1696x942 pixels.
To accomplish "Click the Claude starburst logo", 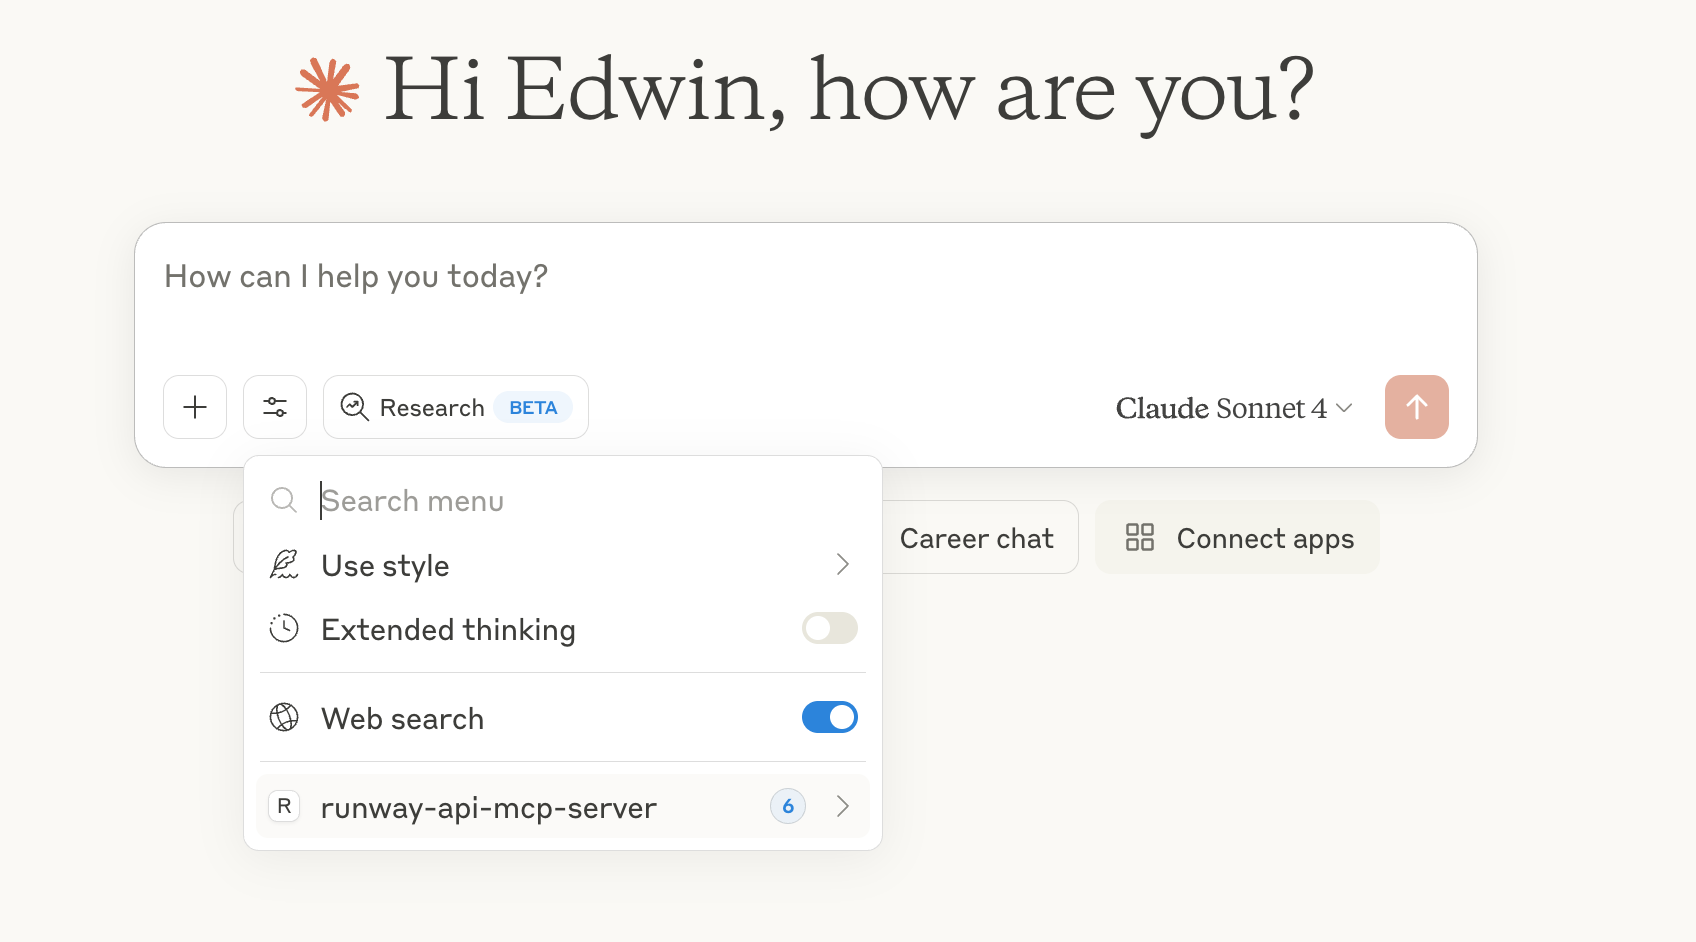I will point(327,90).
